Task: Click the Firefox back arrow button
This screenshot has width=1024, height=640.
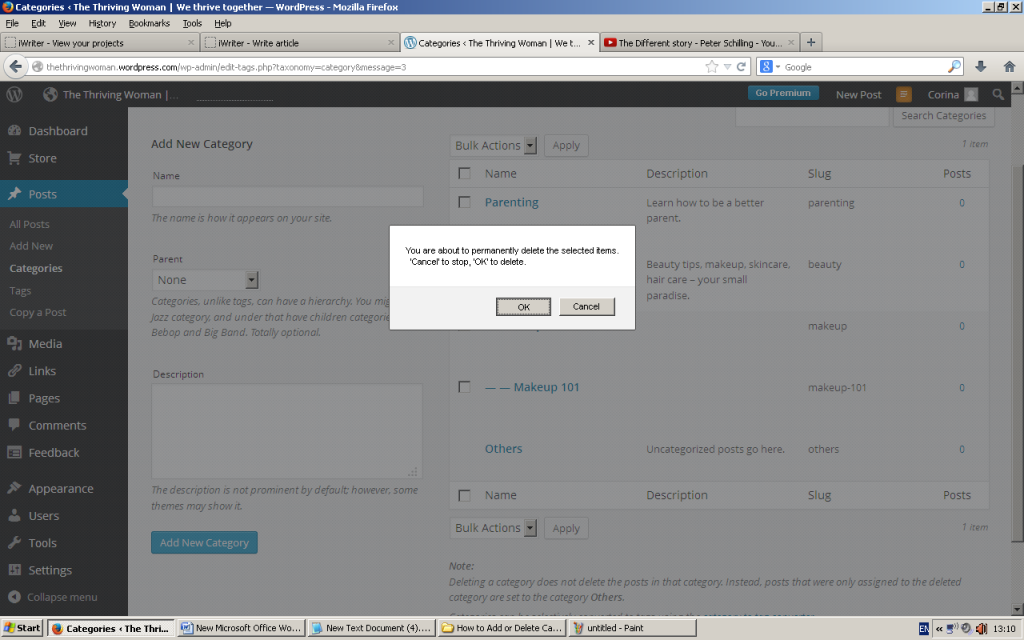Action: (x=16, y=67)
